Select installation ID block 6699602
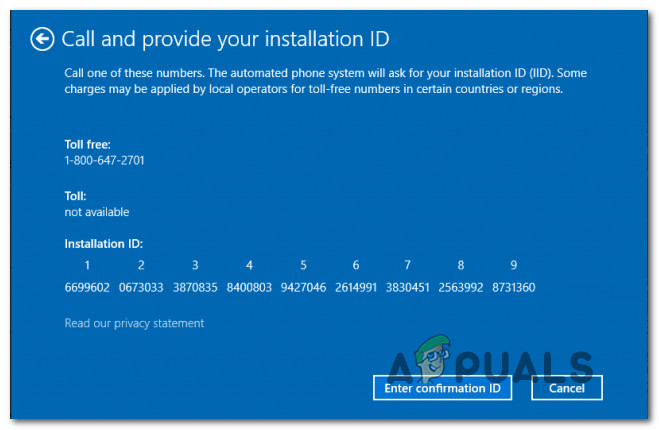 [87, 288]
